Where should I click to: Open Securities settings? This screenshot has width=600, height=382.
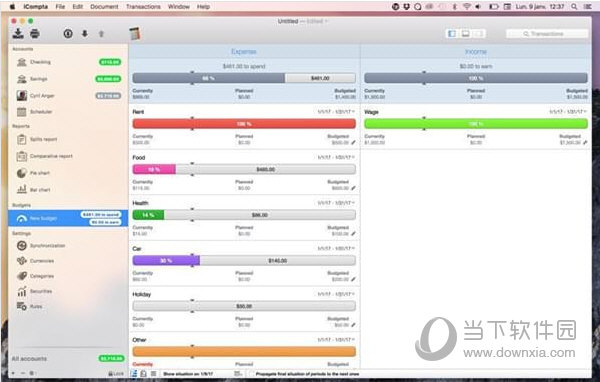68,291
